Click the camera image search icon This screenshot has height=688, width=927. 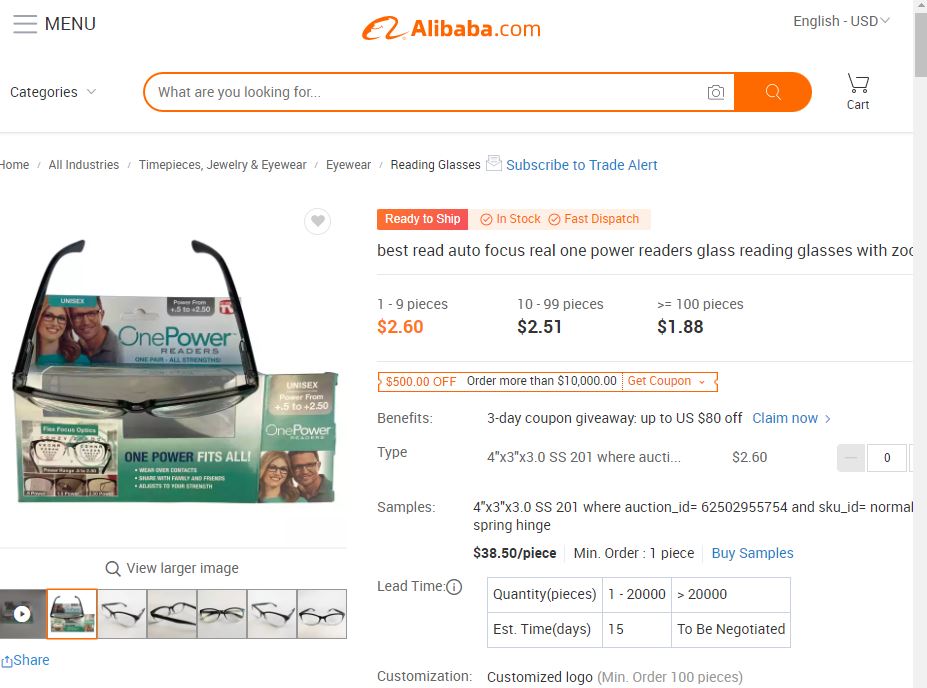(715, 92)
